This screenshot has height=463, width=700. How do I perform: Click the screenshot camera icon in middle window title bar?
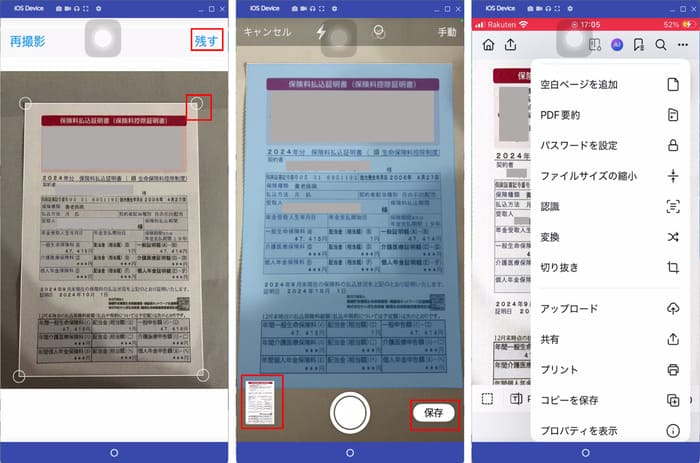click(x=295, y=8)
